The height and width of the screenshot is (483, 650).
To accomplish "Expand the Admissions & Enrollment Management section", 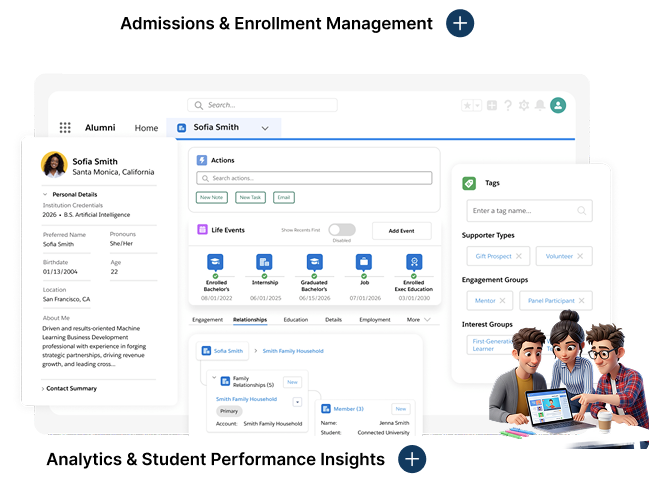I will 460,23.
